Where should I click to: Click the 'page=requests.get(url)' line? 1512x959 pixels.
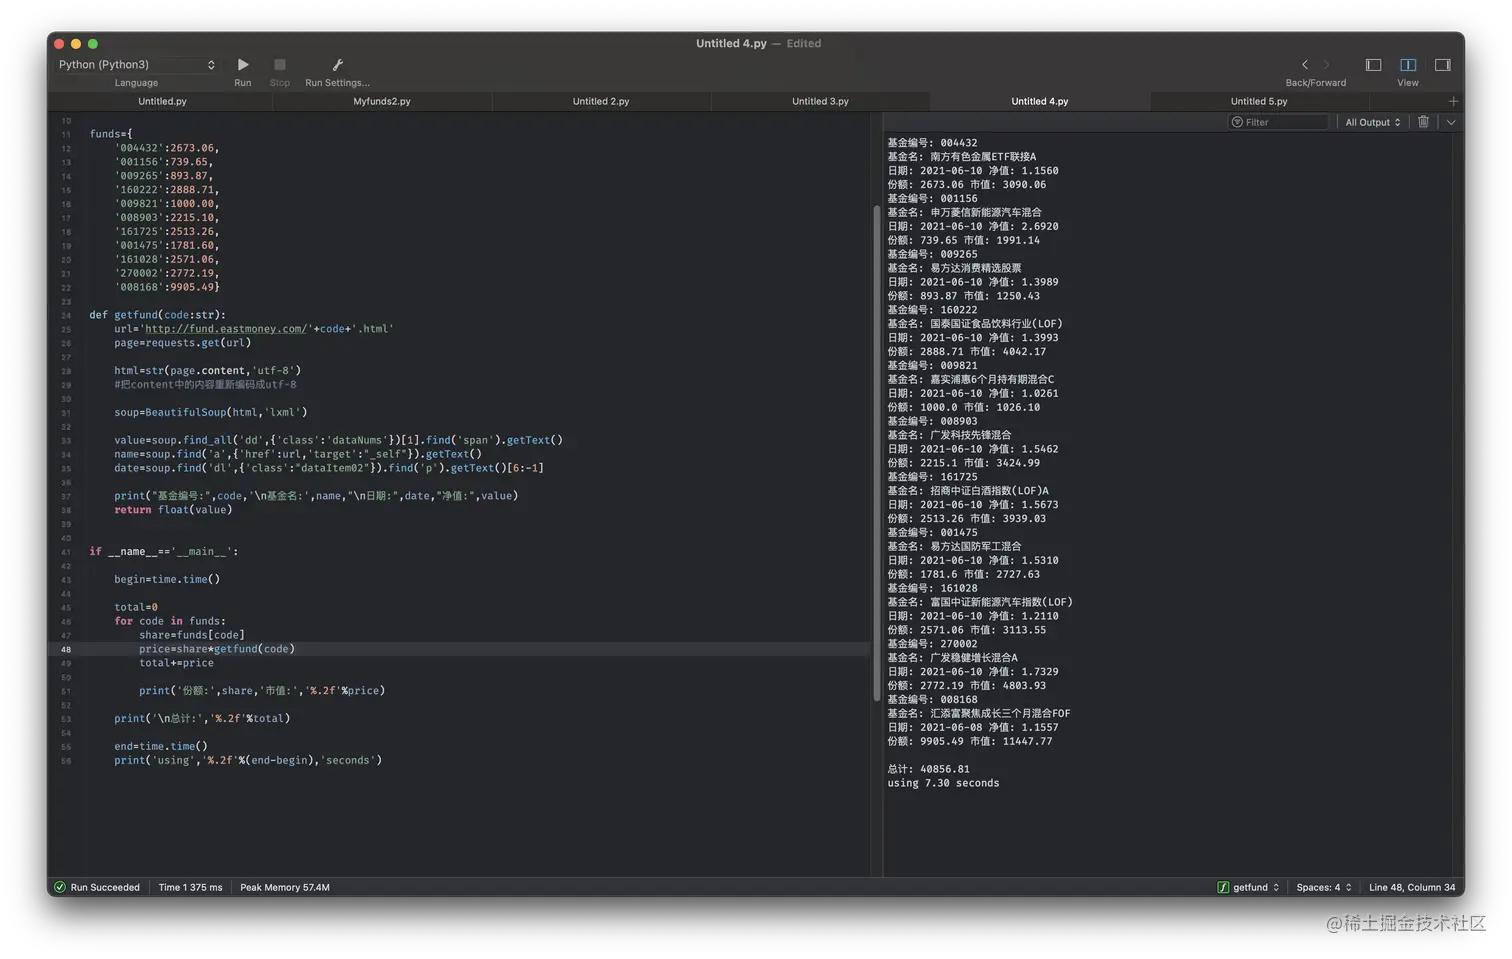183,342
